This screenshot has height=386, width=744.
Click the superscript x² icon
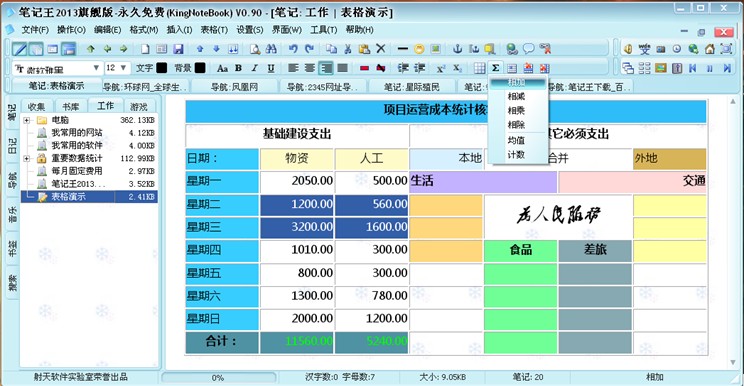pyautogui.click(x=441, y=68)
